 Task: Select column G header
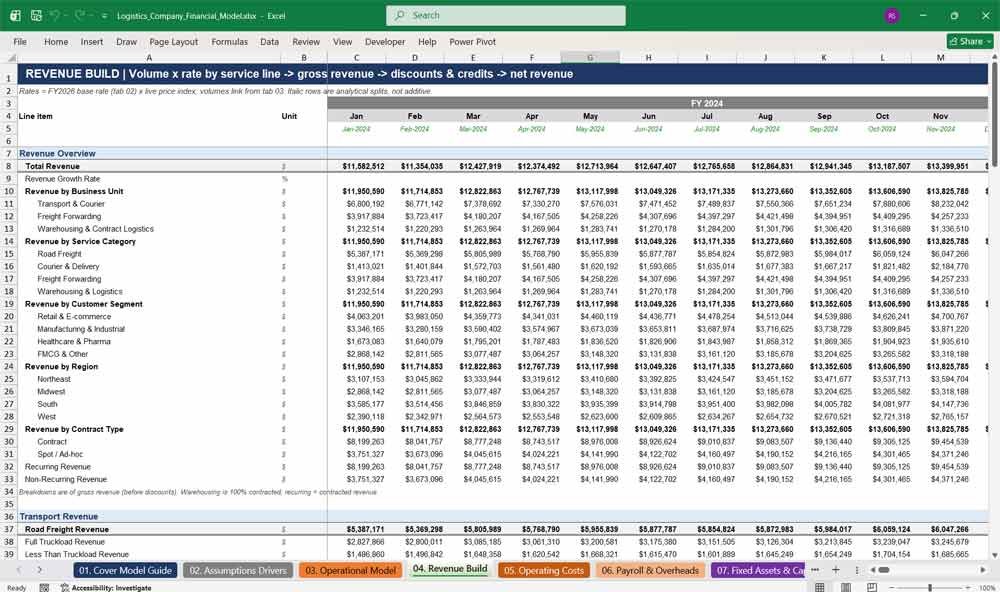coord(590,57)
